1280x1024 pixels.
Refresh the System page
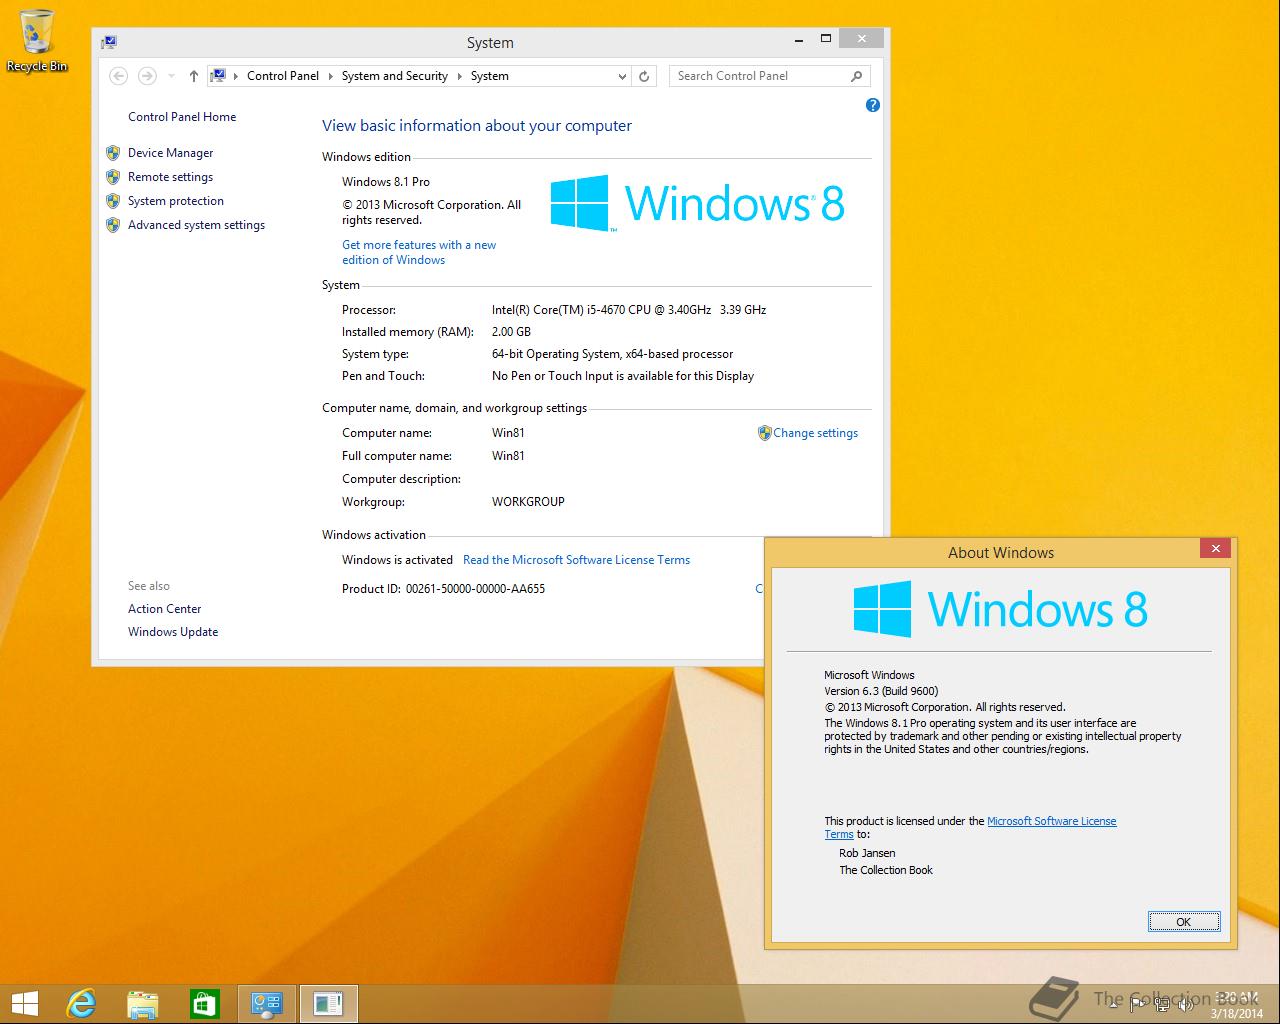coord(645,76)
